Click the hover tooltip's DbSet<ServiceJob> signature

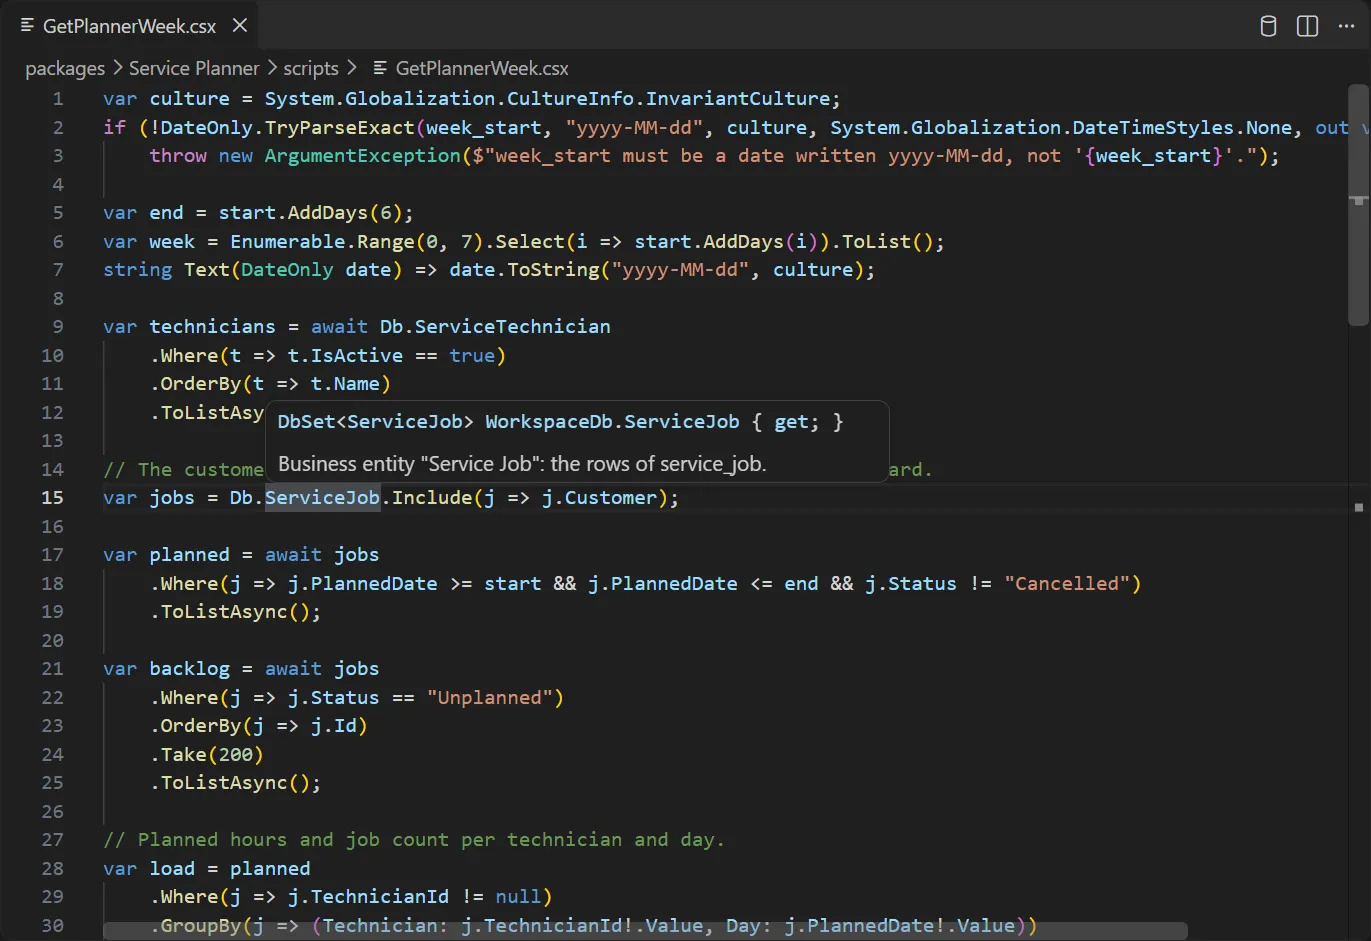tap(376, 422)
